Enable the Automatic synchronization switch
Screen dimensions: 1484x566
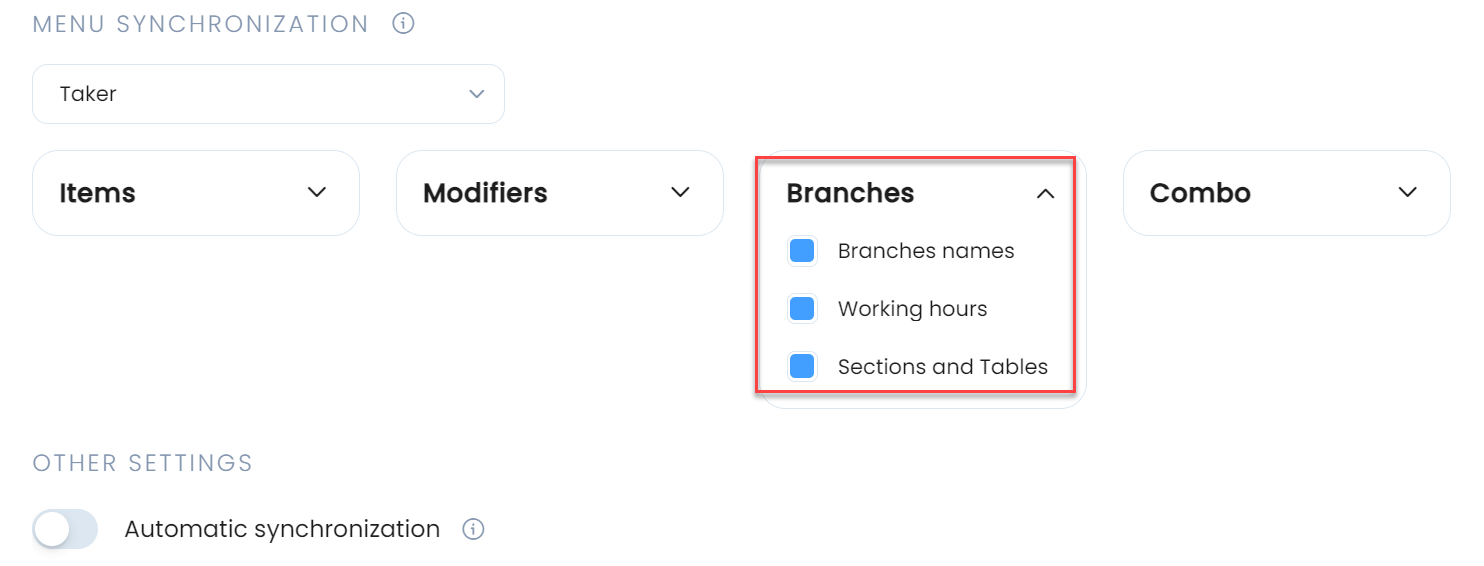pyautogui.click(x=66, y=529)
